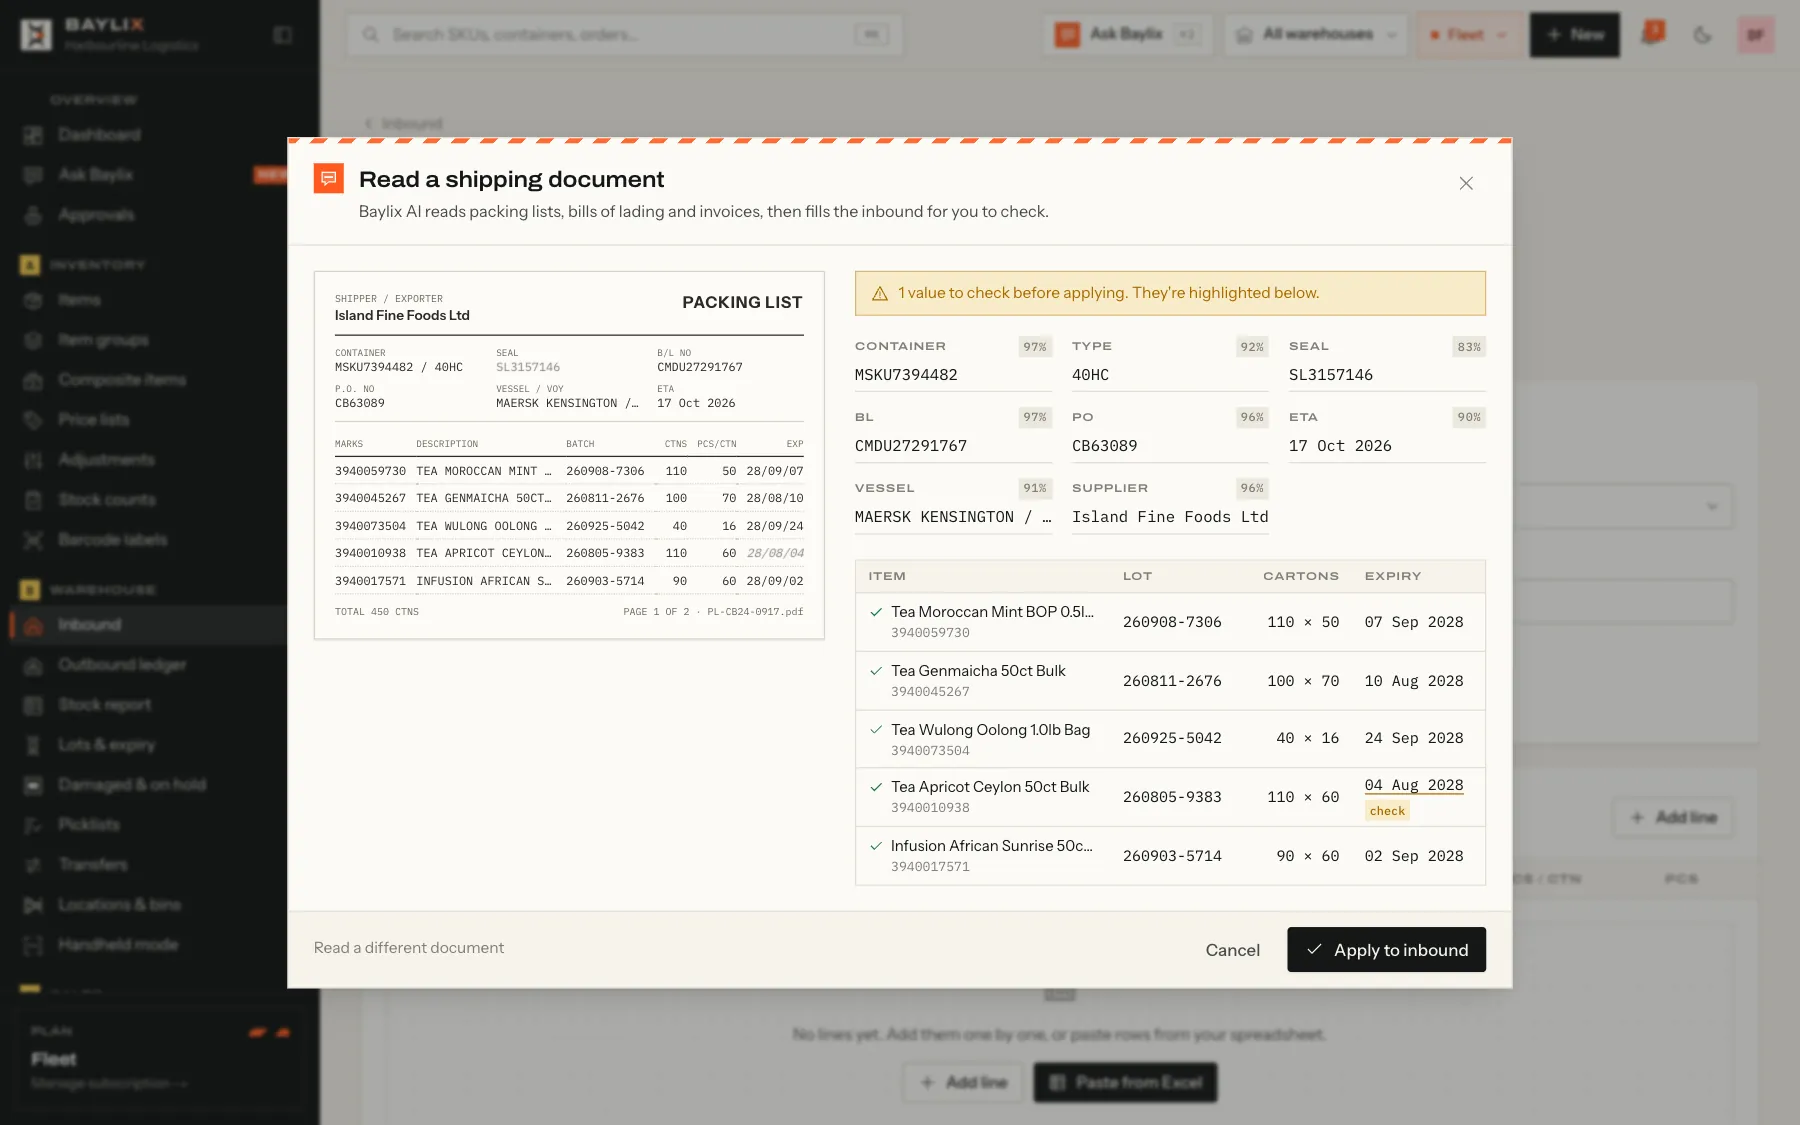The image size is (1800, 1125).
Task: Click the checkmark icon beside Infusion African Sunrise
Action: click(x=876, y=846)
